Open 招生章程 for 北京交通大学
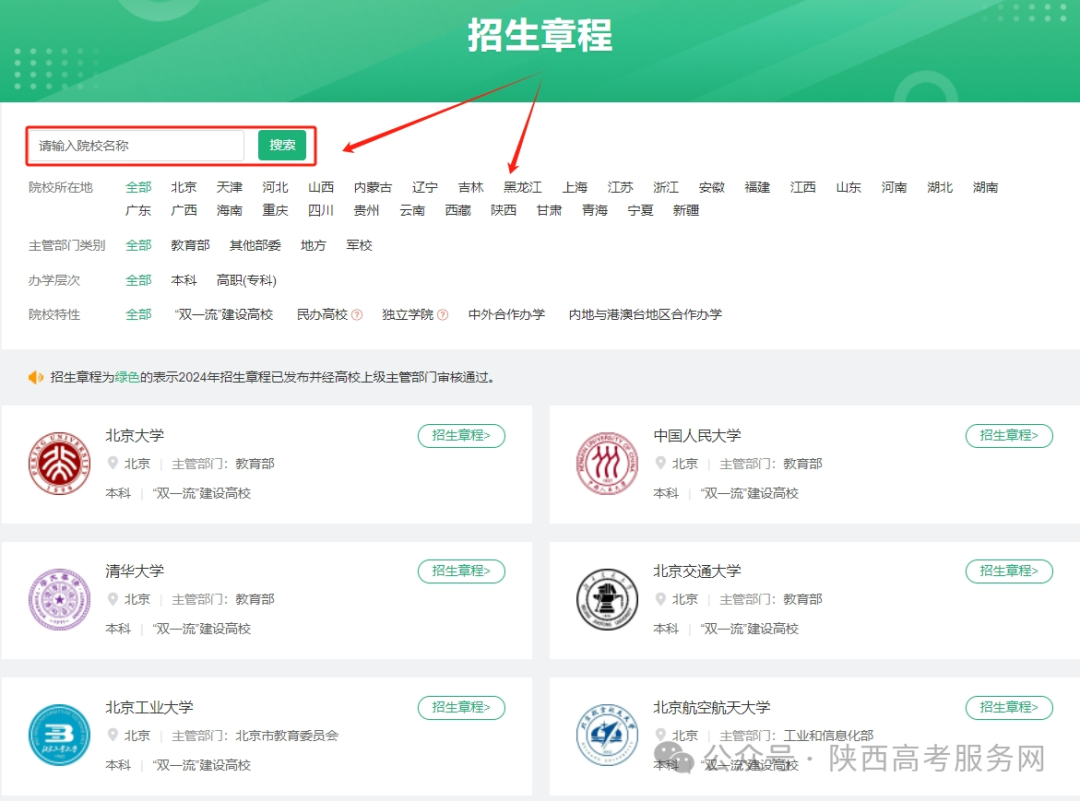The width and height of the screenshot is (1080, 801). pyautogui.click(x=1009, y=571)
